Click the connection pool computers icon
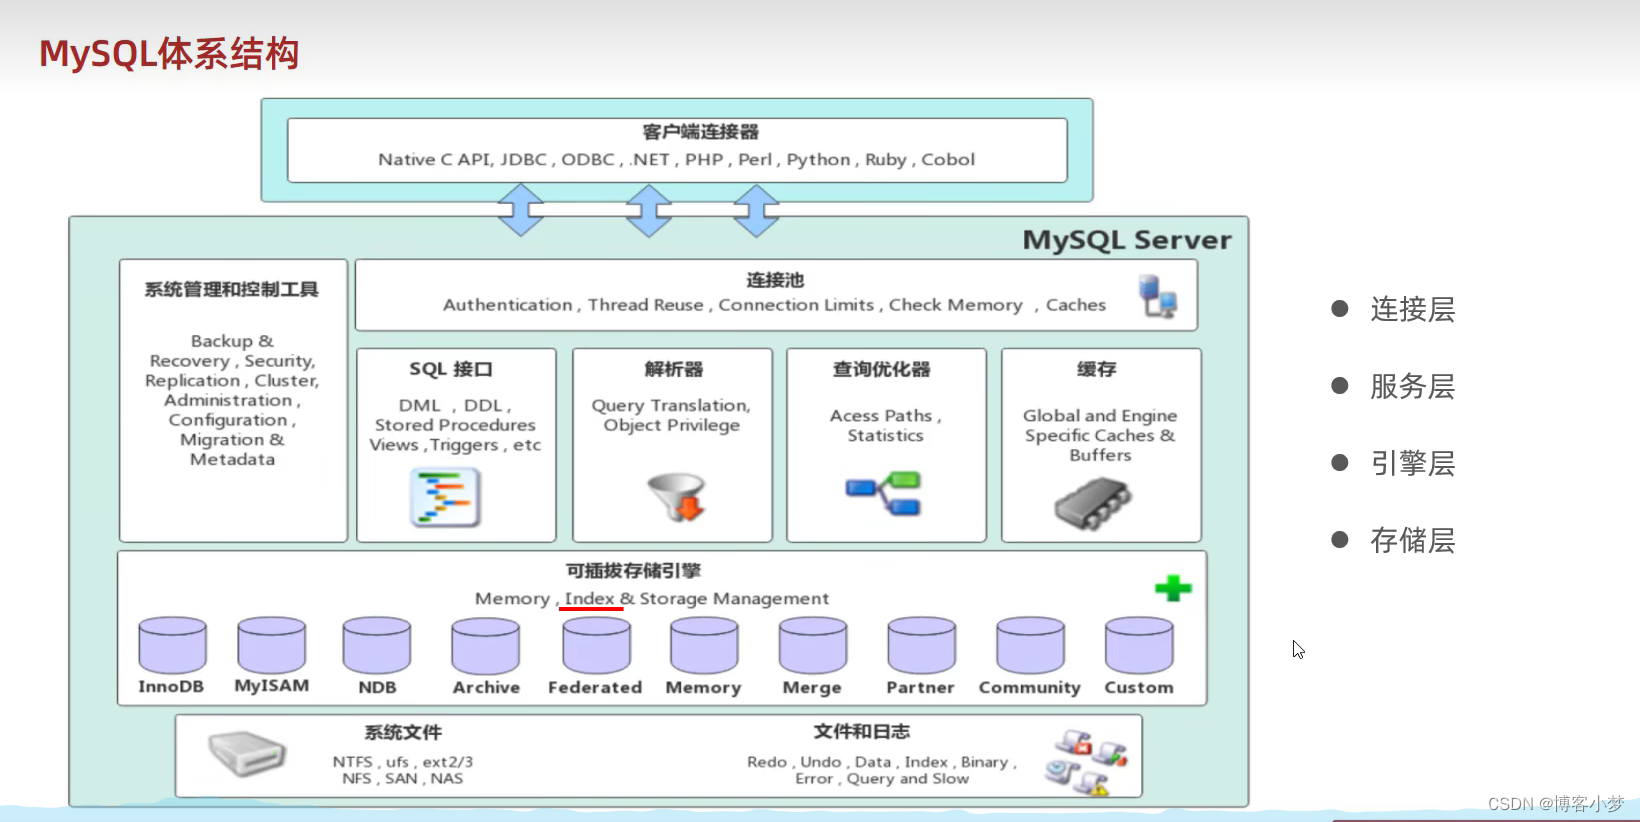The height and width of the screenshot is (822, 1640). tap(1158, 297)
